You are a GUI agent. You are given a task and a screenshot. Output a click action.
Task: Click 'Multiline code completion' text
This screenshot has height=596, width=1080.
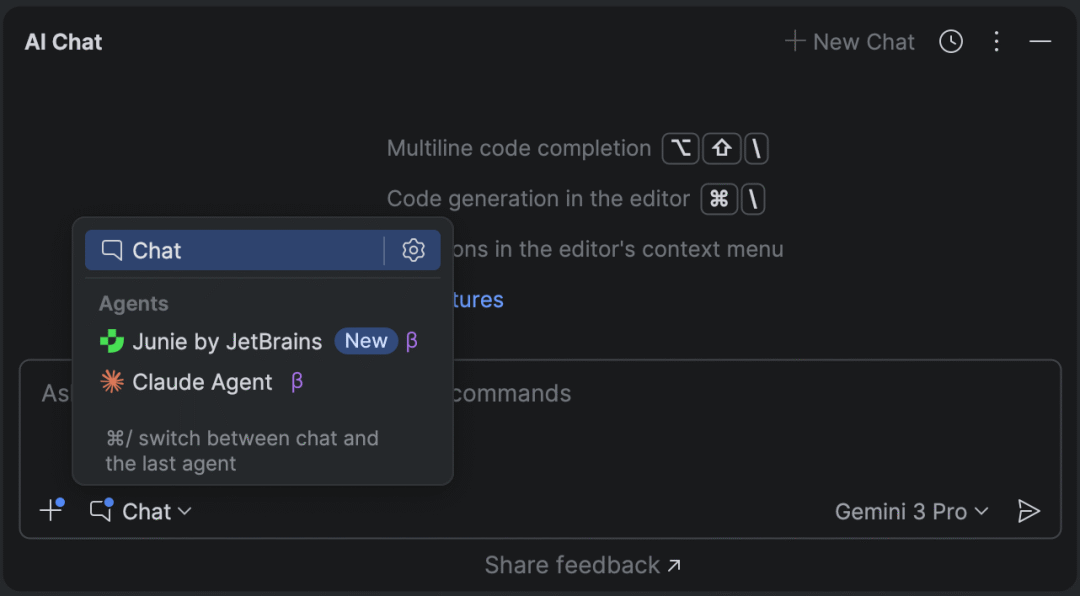coord(519,148)
